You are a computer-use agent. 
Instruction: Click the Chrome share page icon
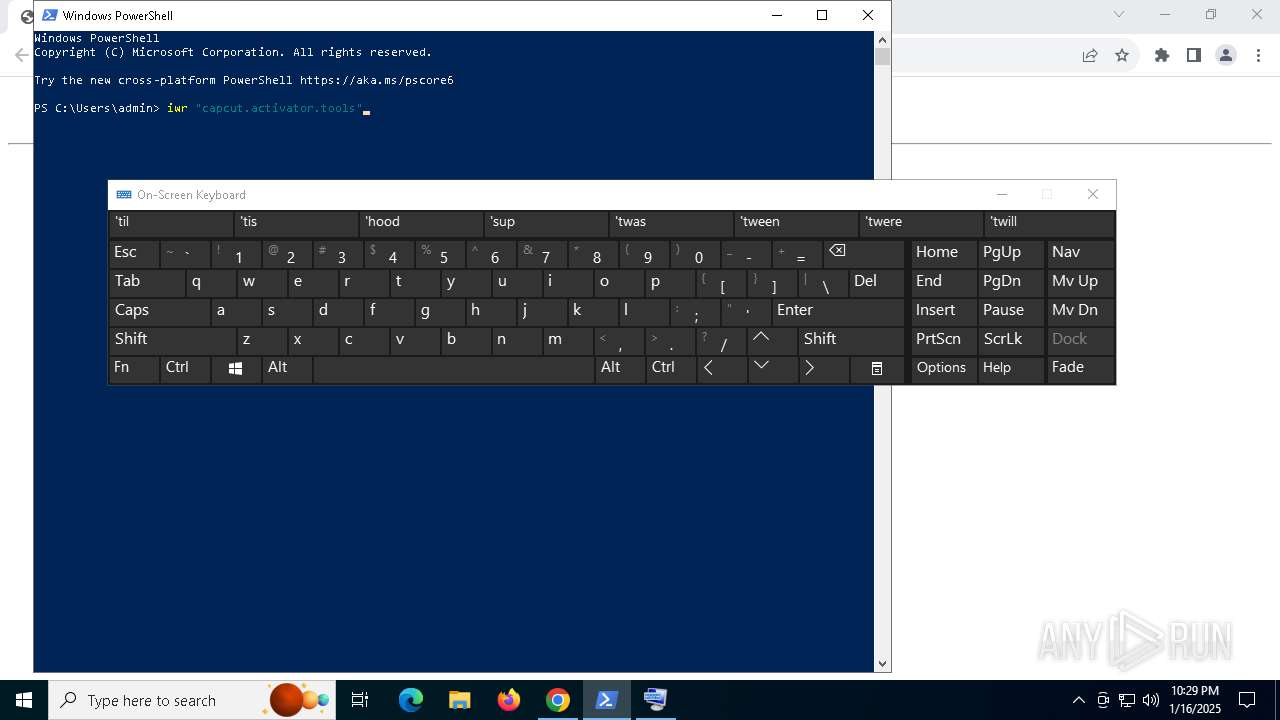tap(1090, 55)
